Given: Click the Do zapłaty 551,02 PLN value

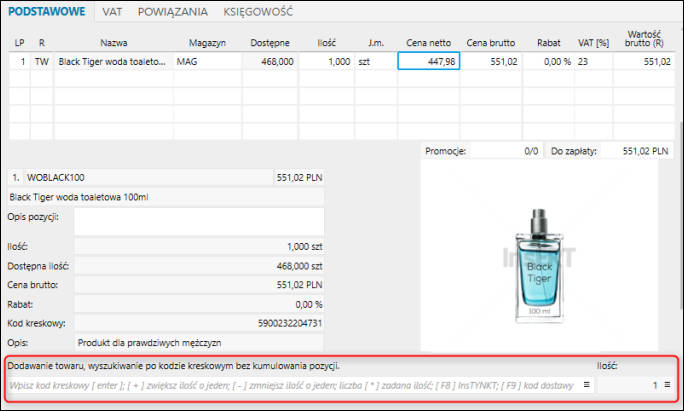Looking at the screenshot, I should click(x=645, y=151).
